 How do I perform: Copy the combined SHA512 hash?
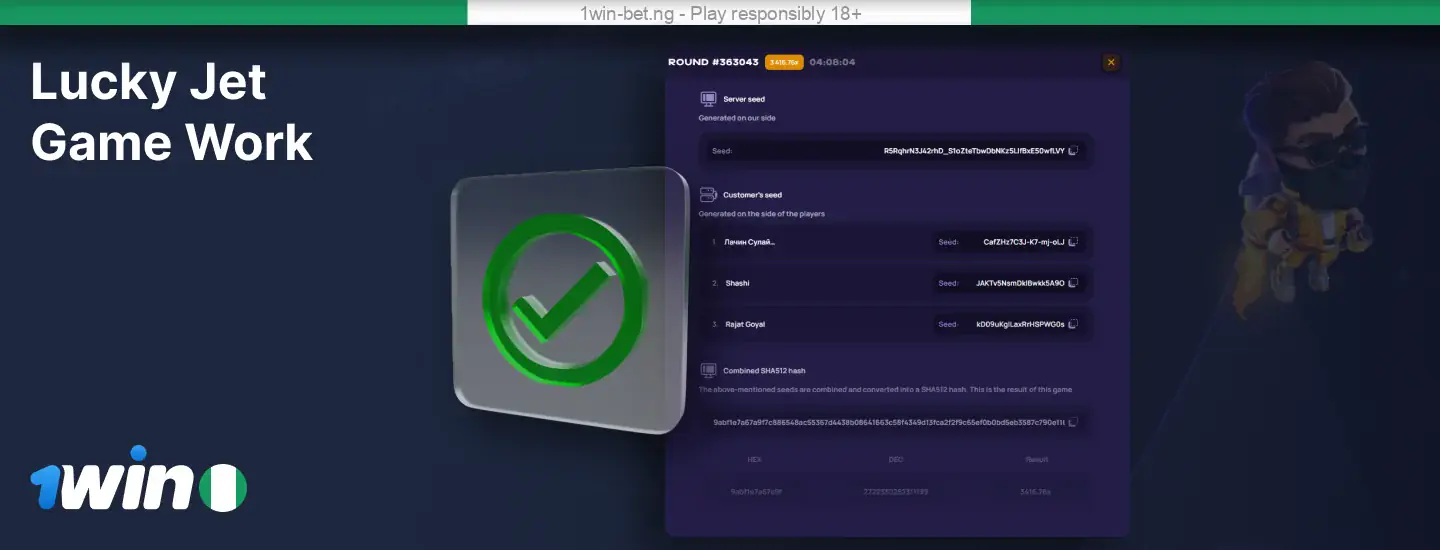1072,423
